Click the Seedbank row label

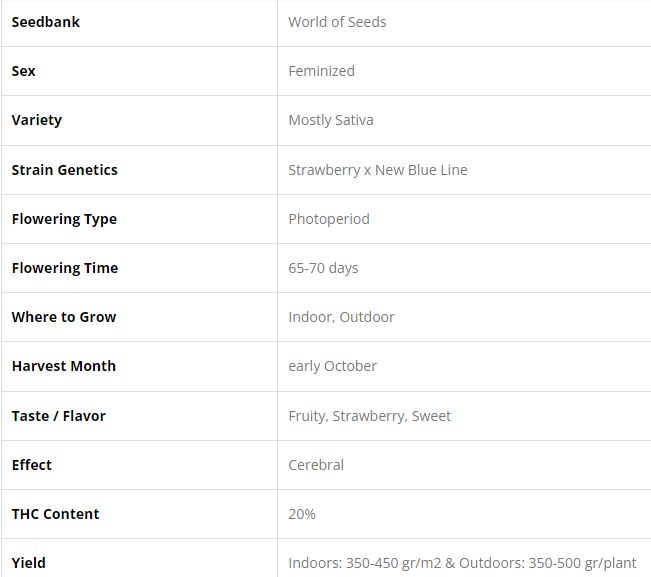point(46,22)
